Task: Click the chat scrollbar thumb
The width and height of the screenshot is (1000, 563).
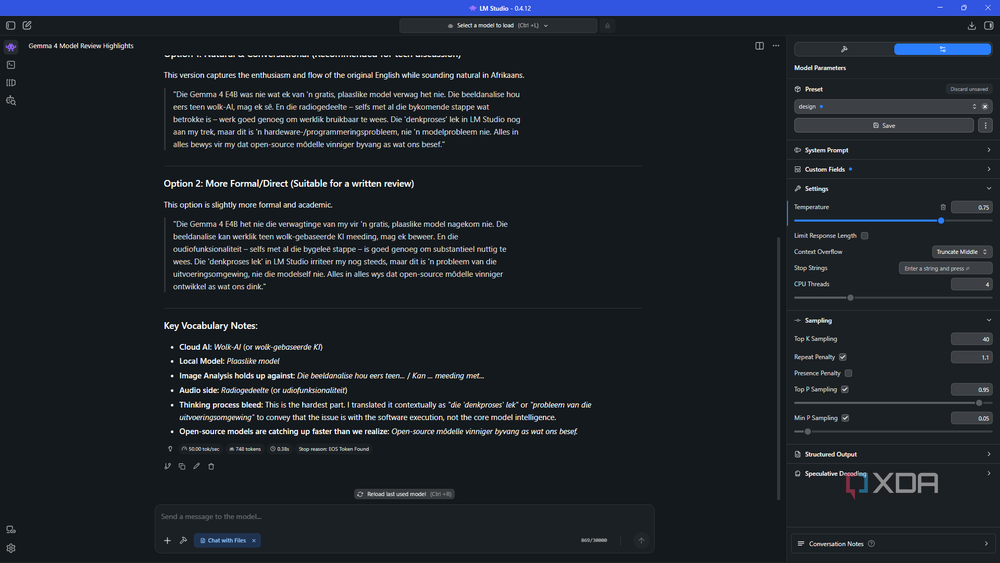Action: click(x=778, y=369)
